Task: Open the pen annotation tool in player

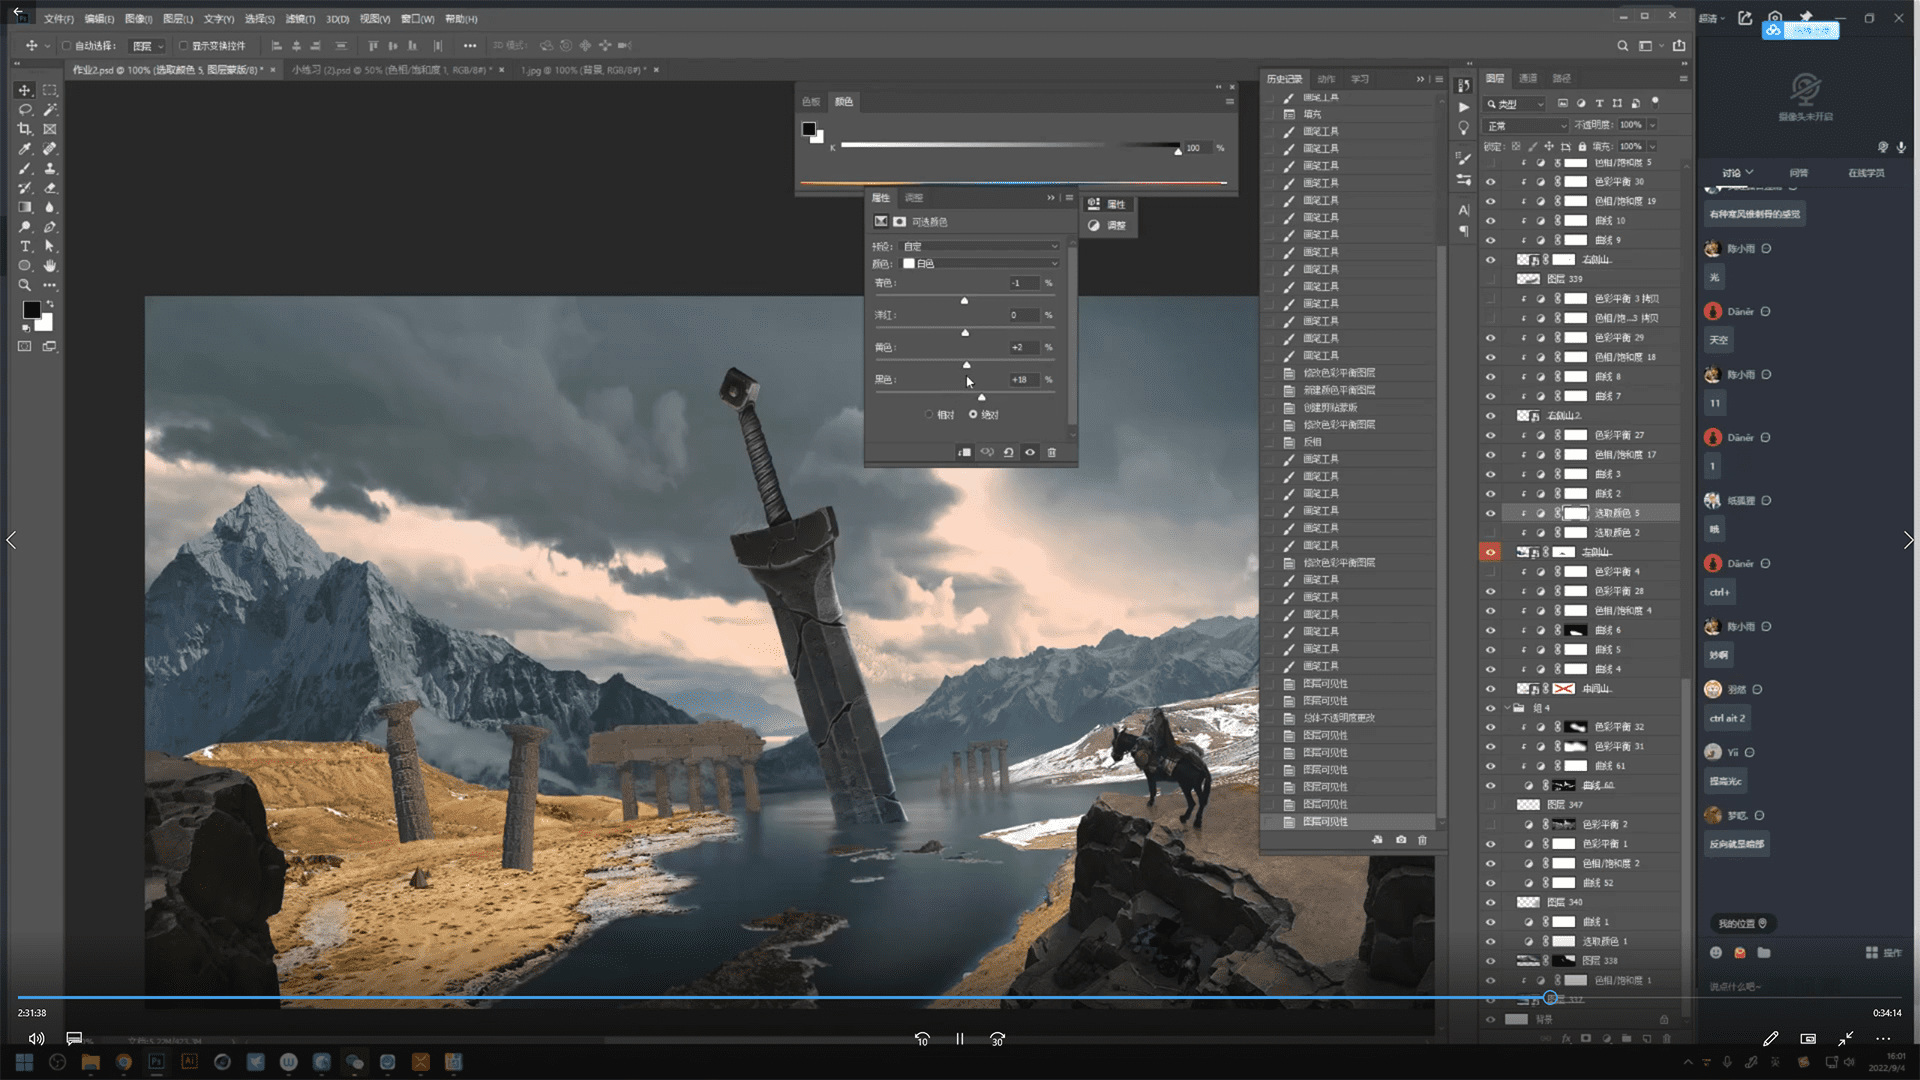Action: pyautogui.click(x=1770, y=1039)
